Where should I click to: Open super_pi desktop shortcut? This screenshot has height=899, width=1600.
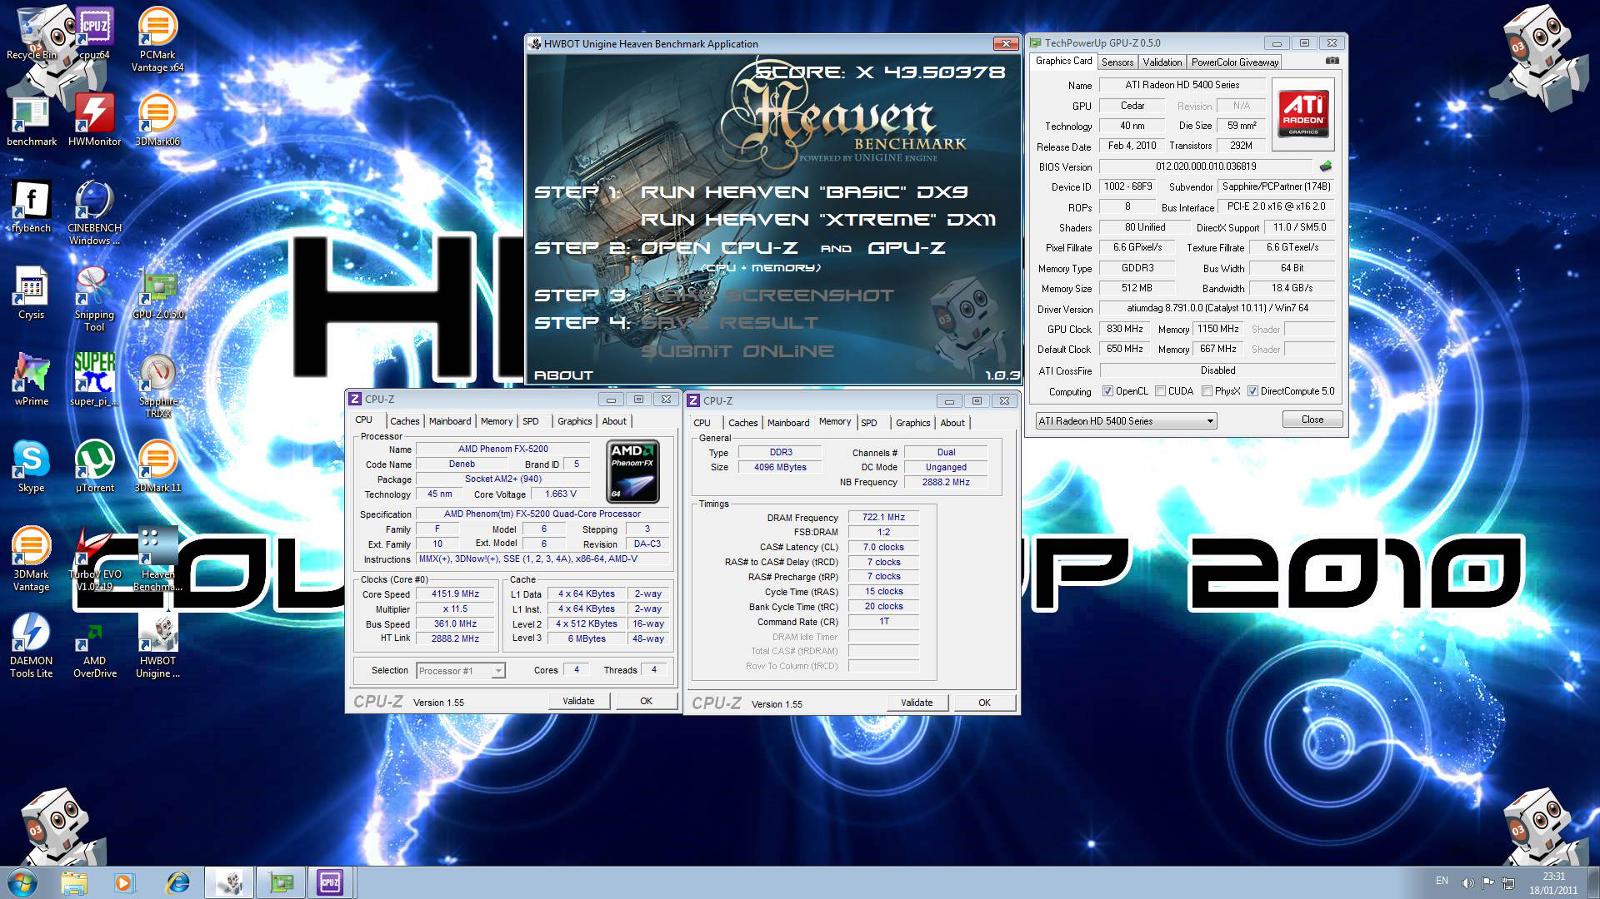pyautogui.click(x=94, y=380)
